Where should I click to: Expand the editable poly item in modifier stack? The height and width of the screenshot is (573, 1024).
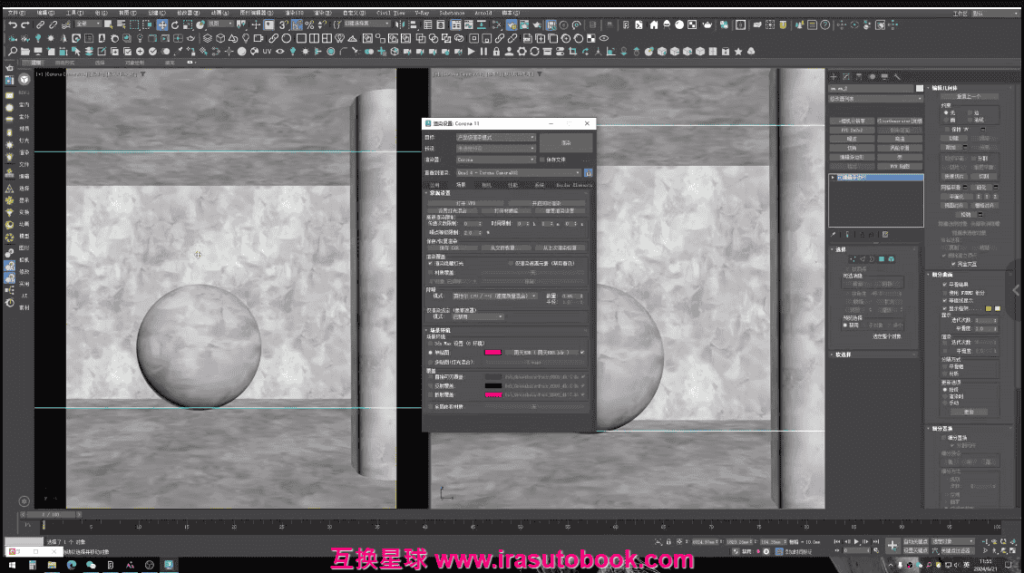[834, 177]
